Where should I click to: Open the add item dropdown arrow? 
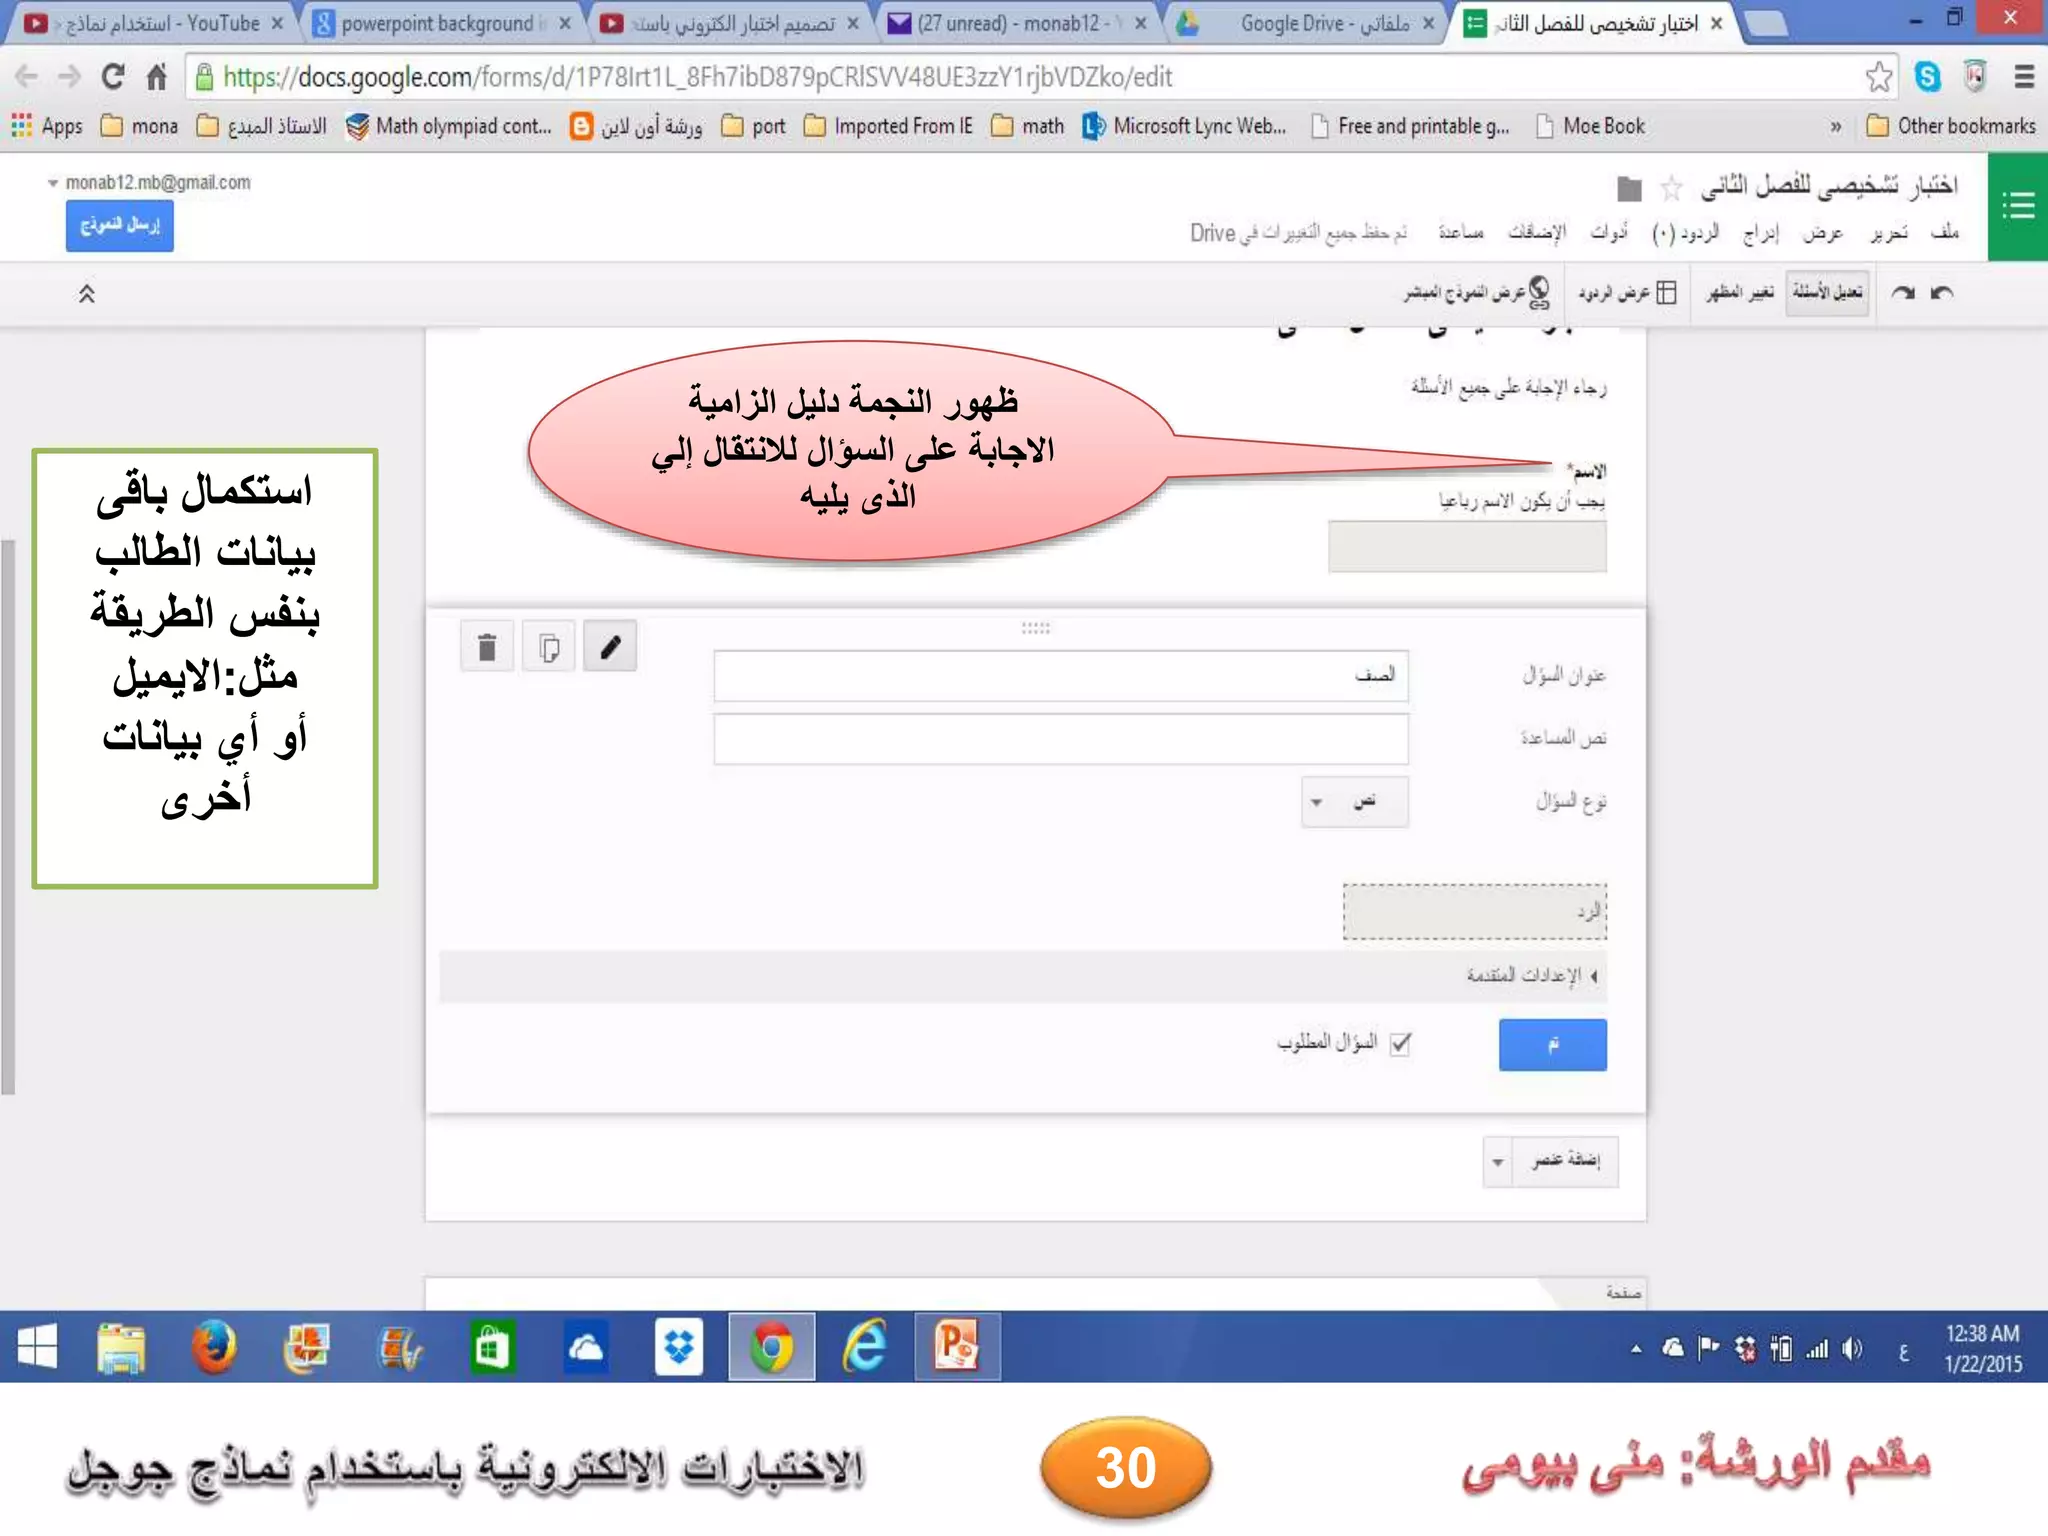[1497, 1162]
